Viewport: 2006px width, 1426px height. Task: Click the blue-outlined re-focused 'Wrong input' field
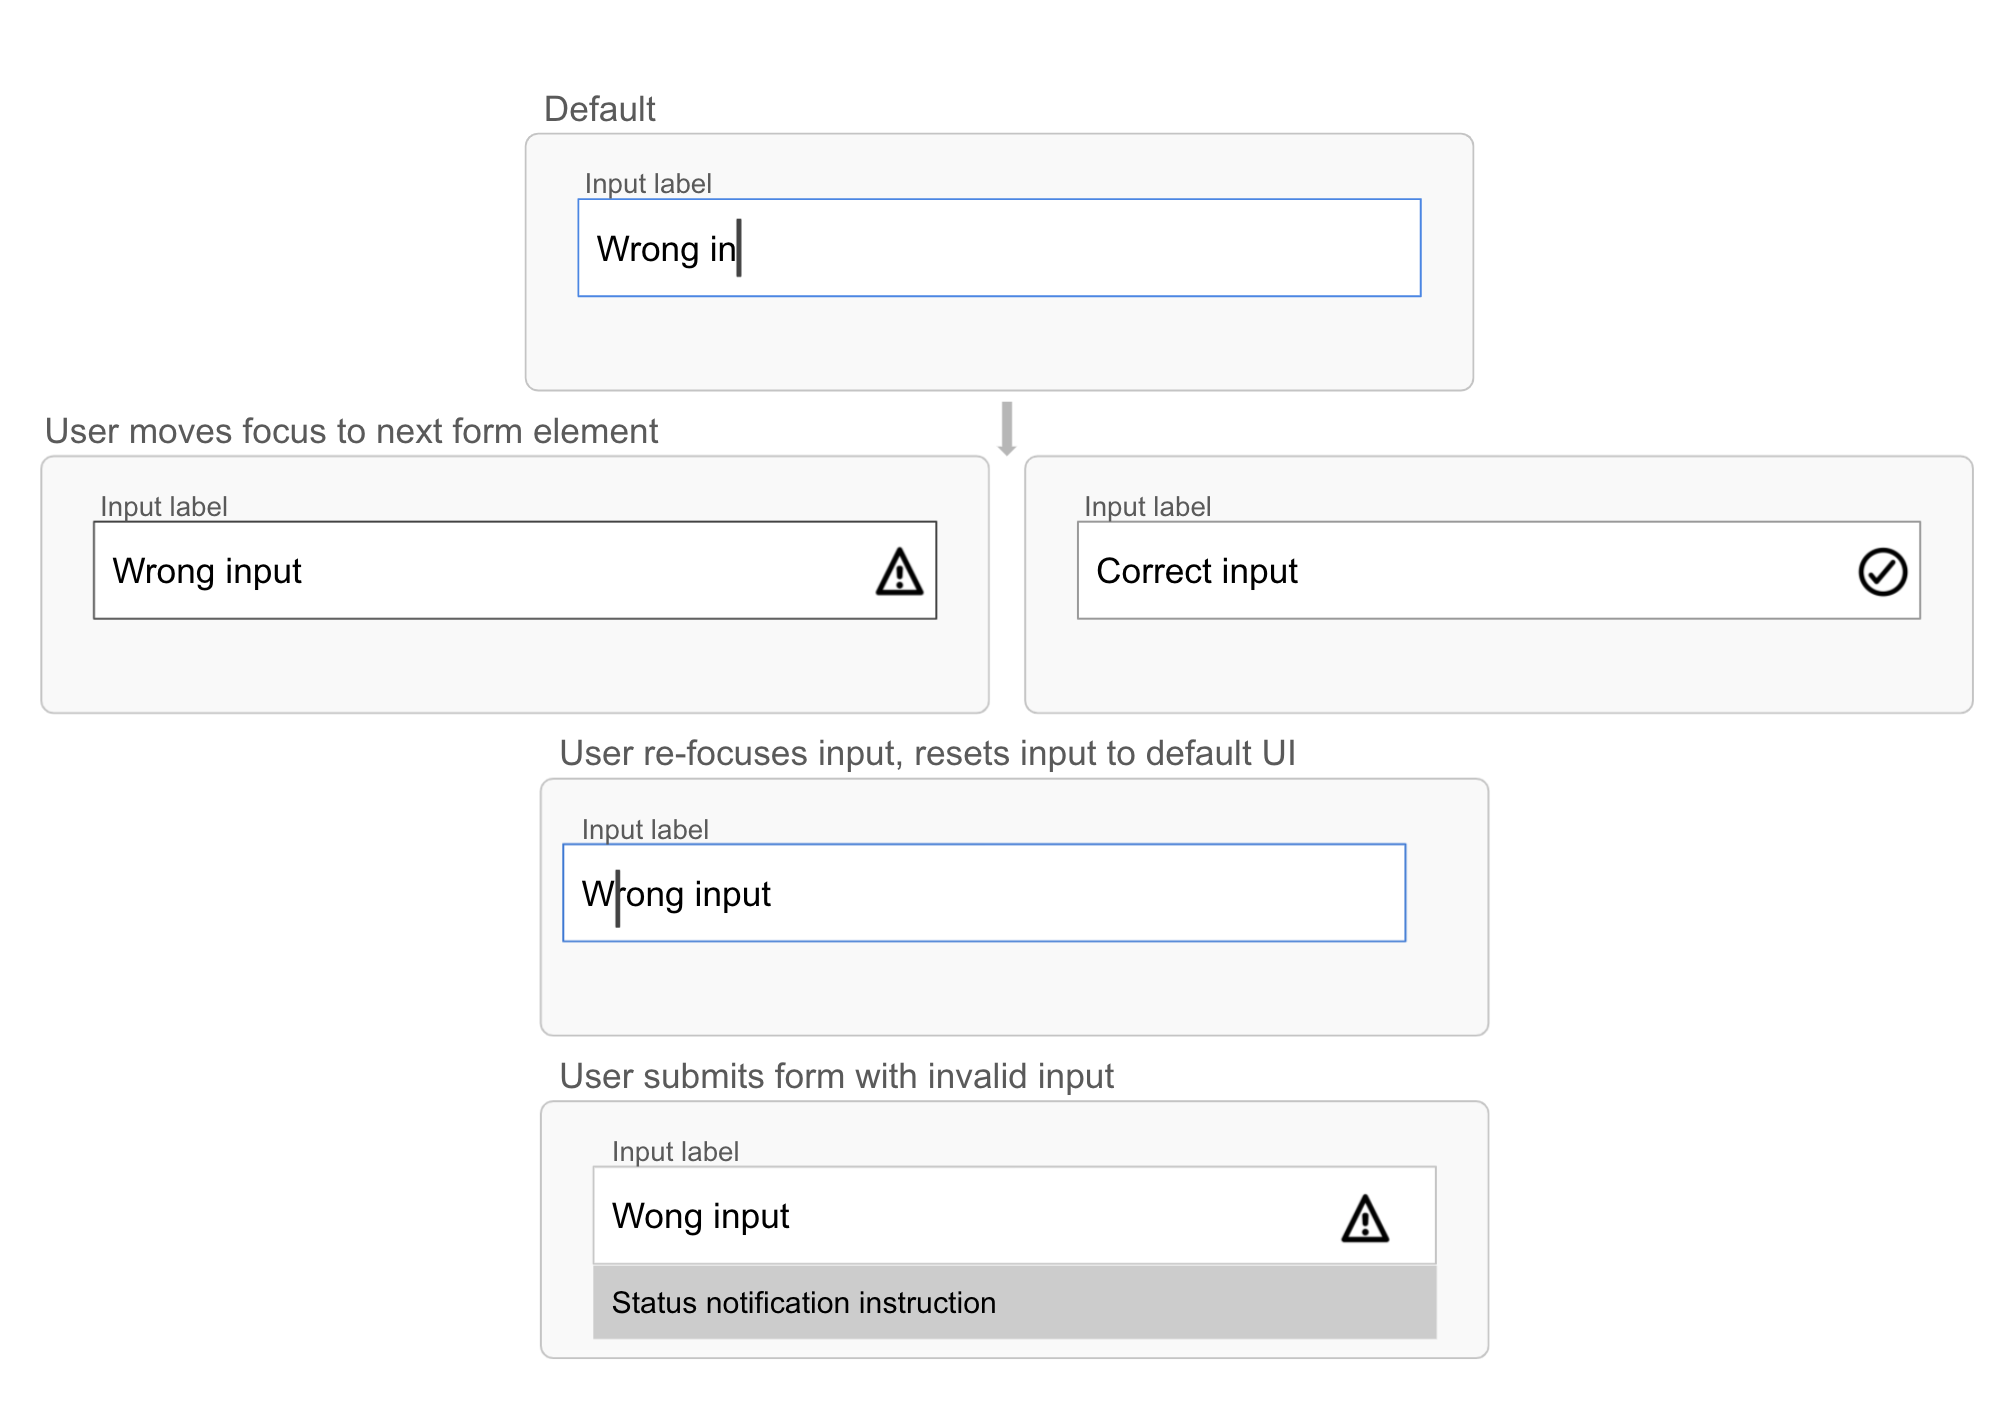(x=984, y=893)
